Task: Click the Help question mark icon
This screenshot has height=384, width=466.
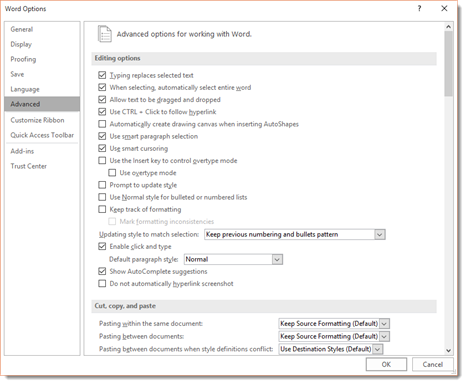Action: tap(419, 9)
